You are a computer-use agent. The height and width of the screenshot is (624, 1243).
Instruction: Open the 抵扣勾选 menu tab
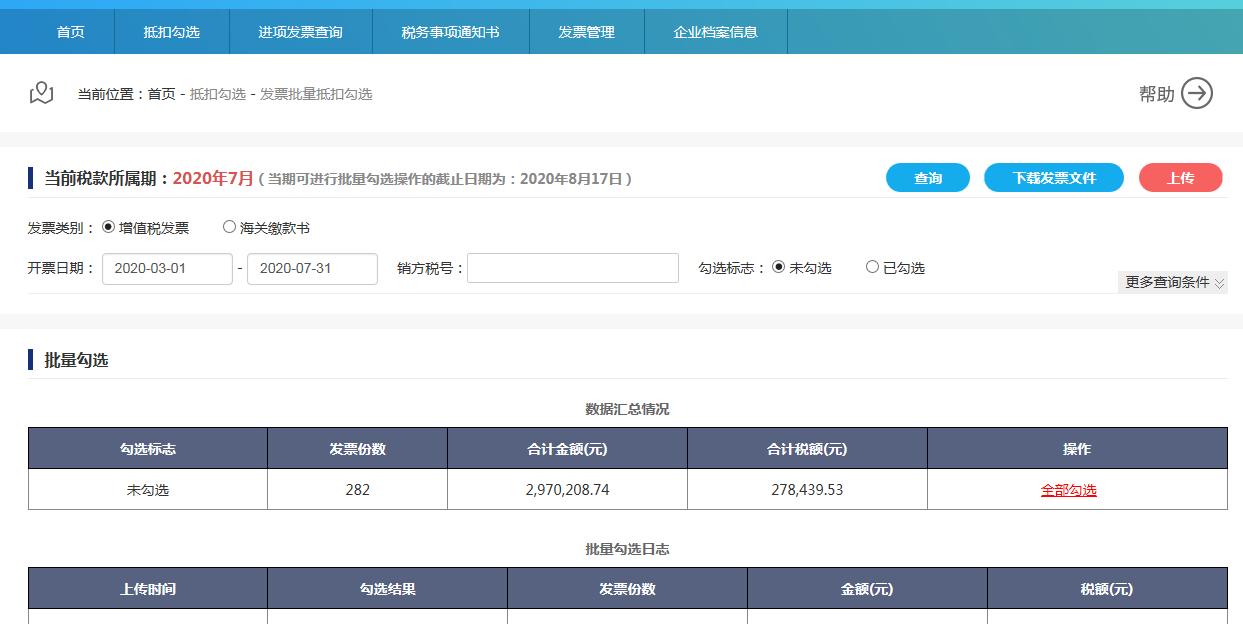click(170, 31)
